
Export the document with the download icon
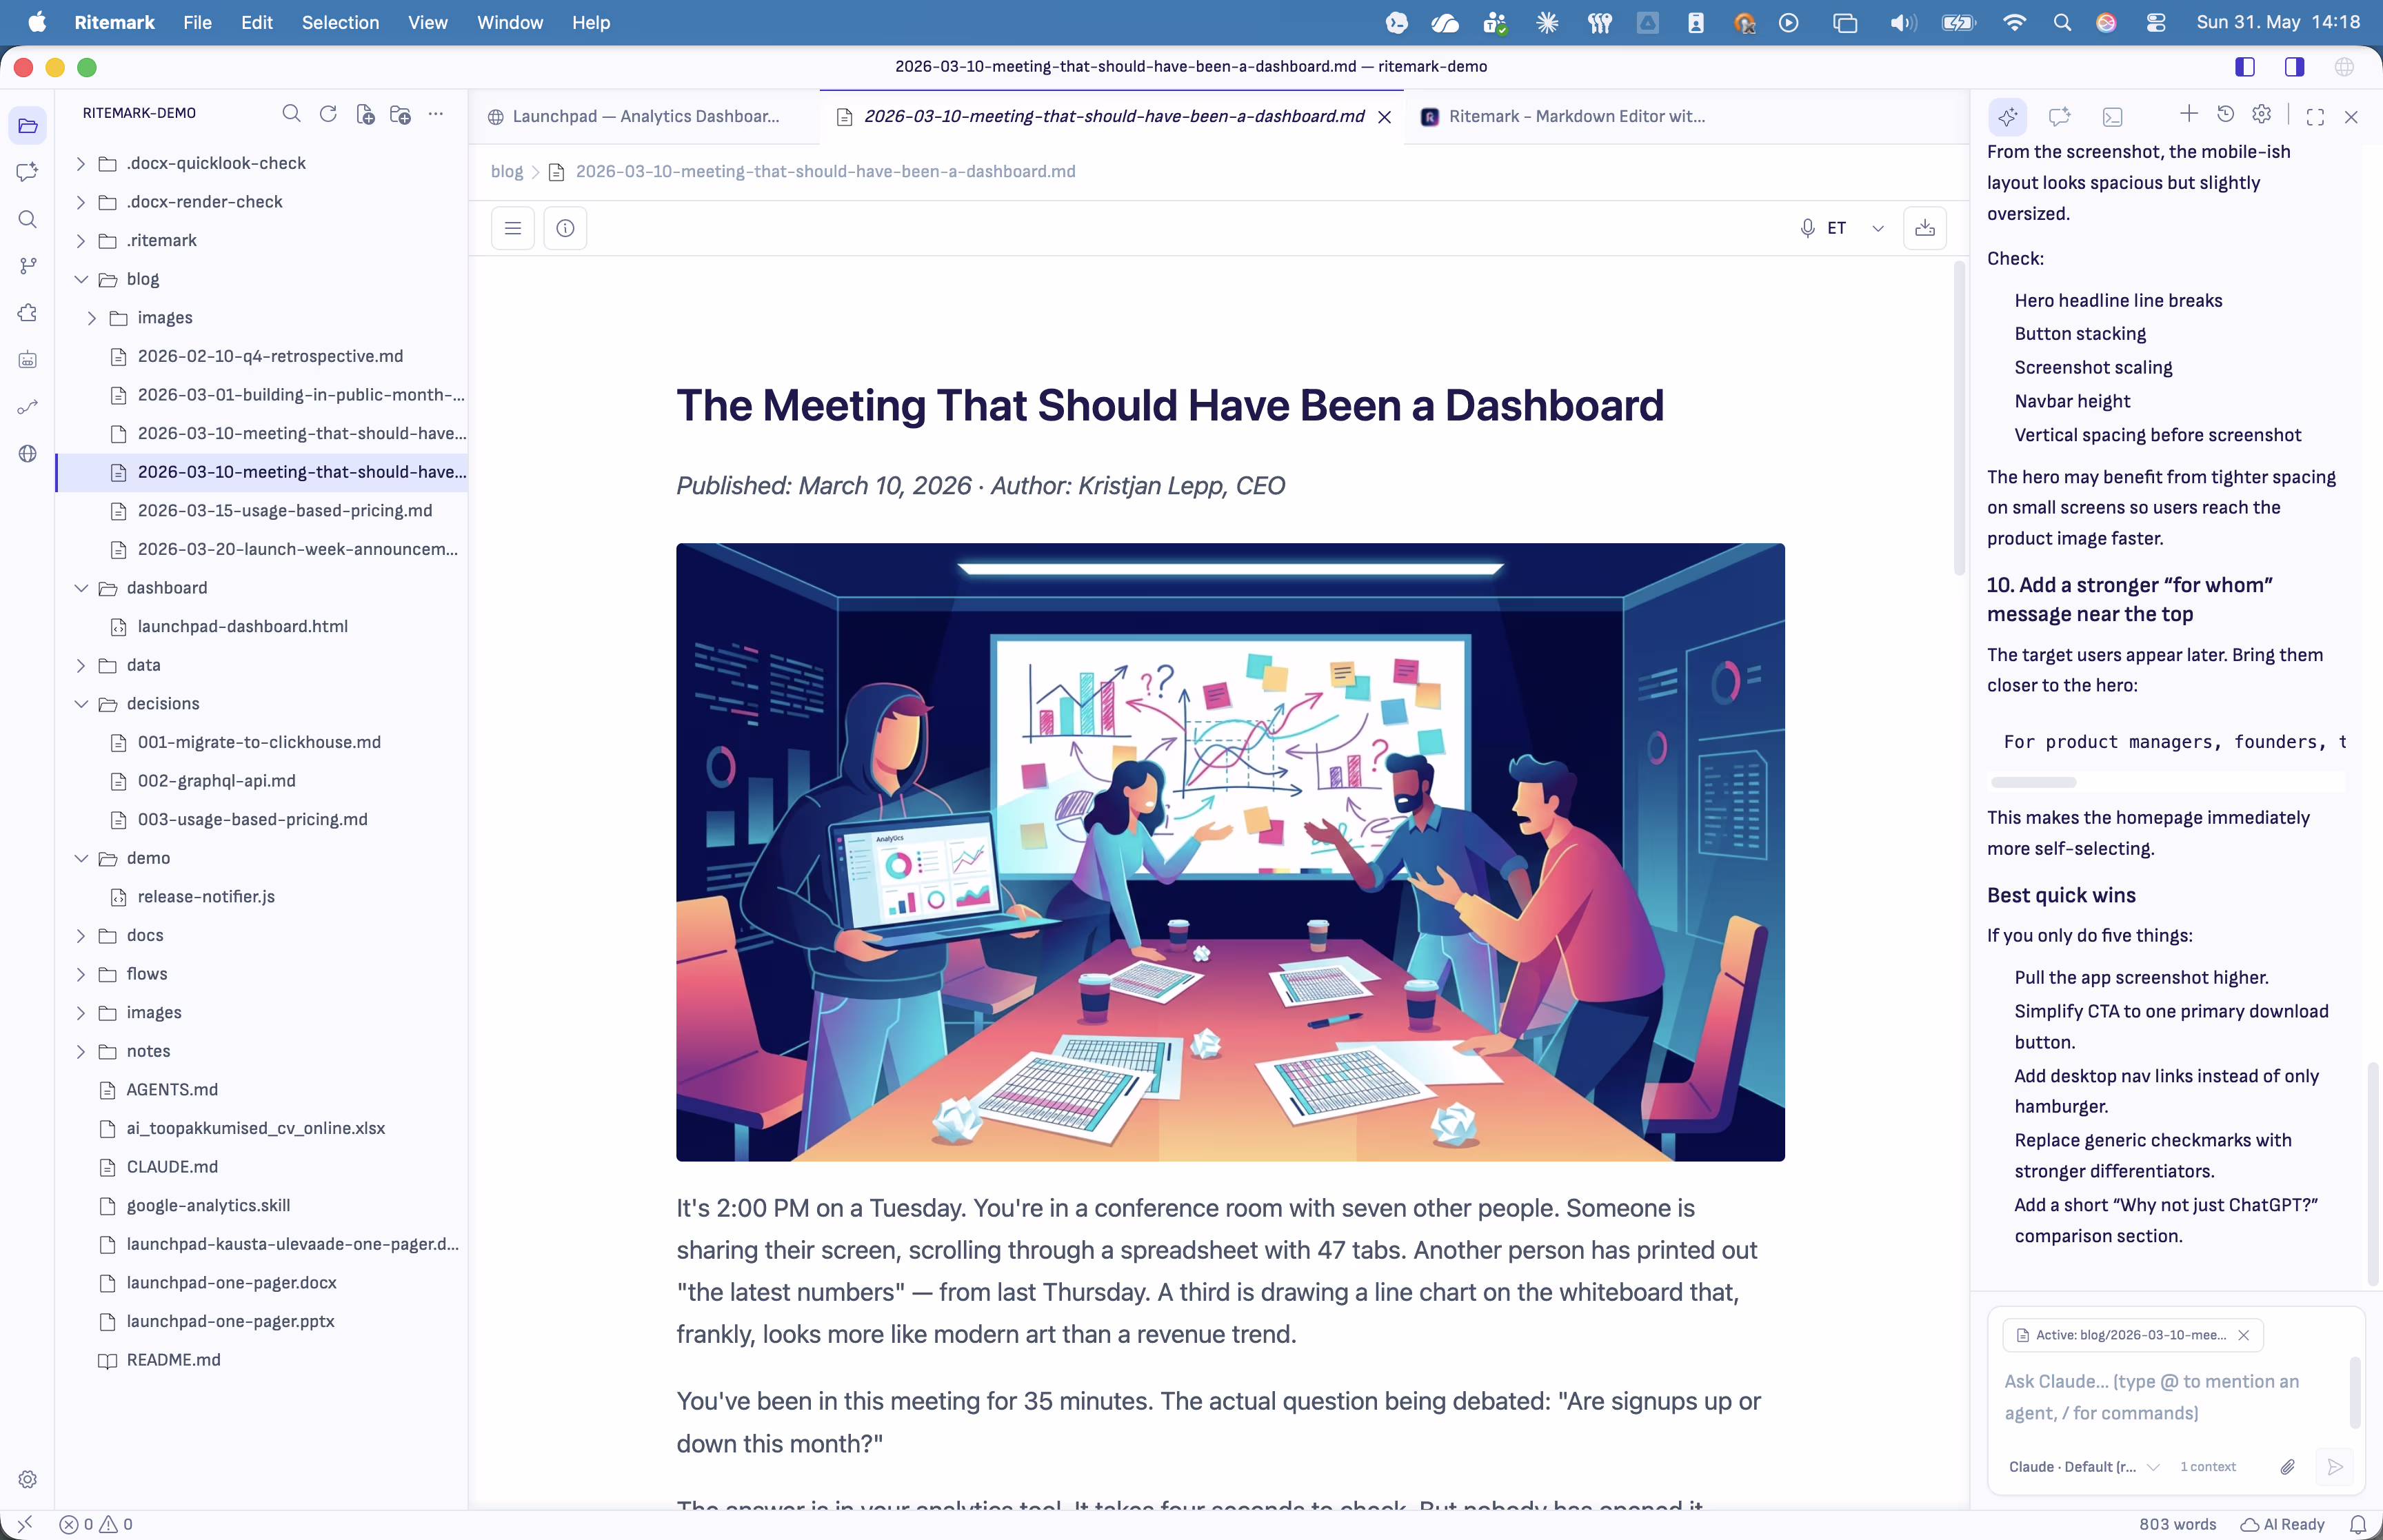(x=1925, y=228)
